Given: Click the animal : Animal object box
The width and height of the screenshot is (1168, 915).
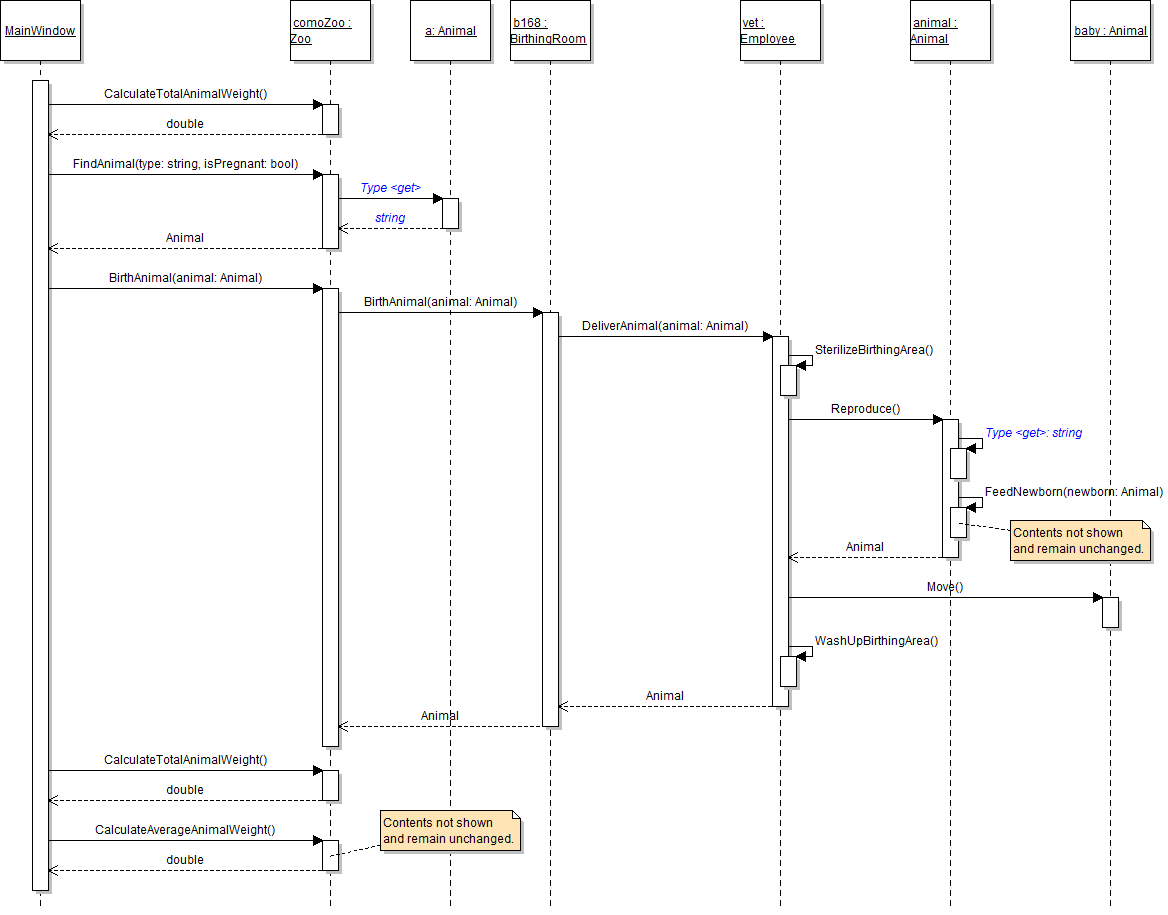Looking at the screenshot, I should [x=950, y=31].
